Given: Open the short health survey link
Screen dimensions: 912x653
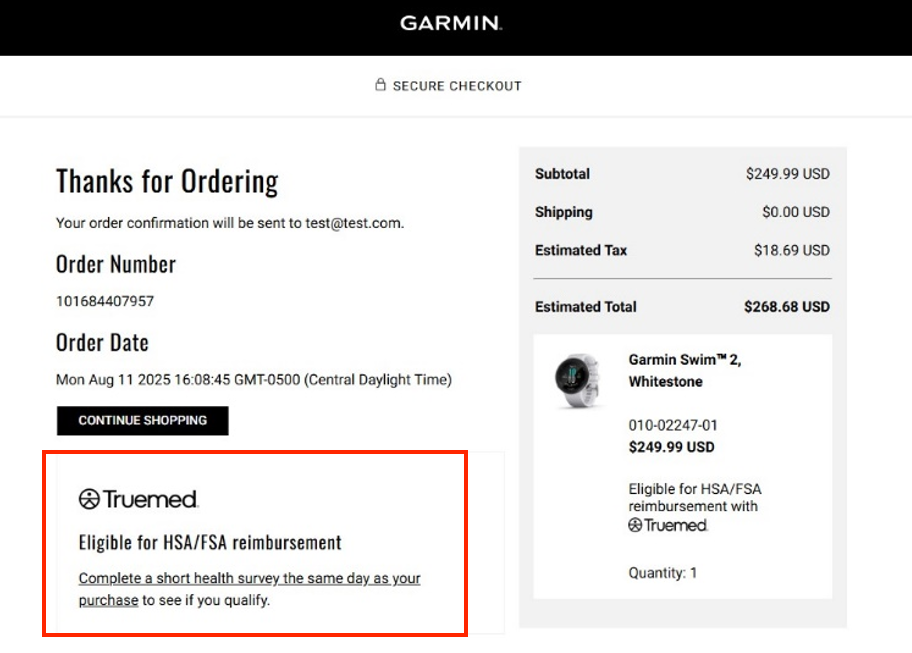Looking at the screenshot, I should click(x=249, y=579).
